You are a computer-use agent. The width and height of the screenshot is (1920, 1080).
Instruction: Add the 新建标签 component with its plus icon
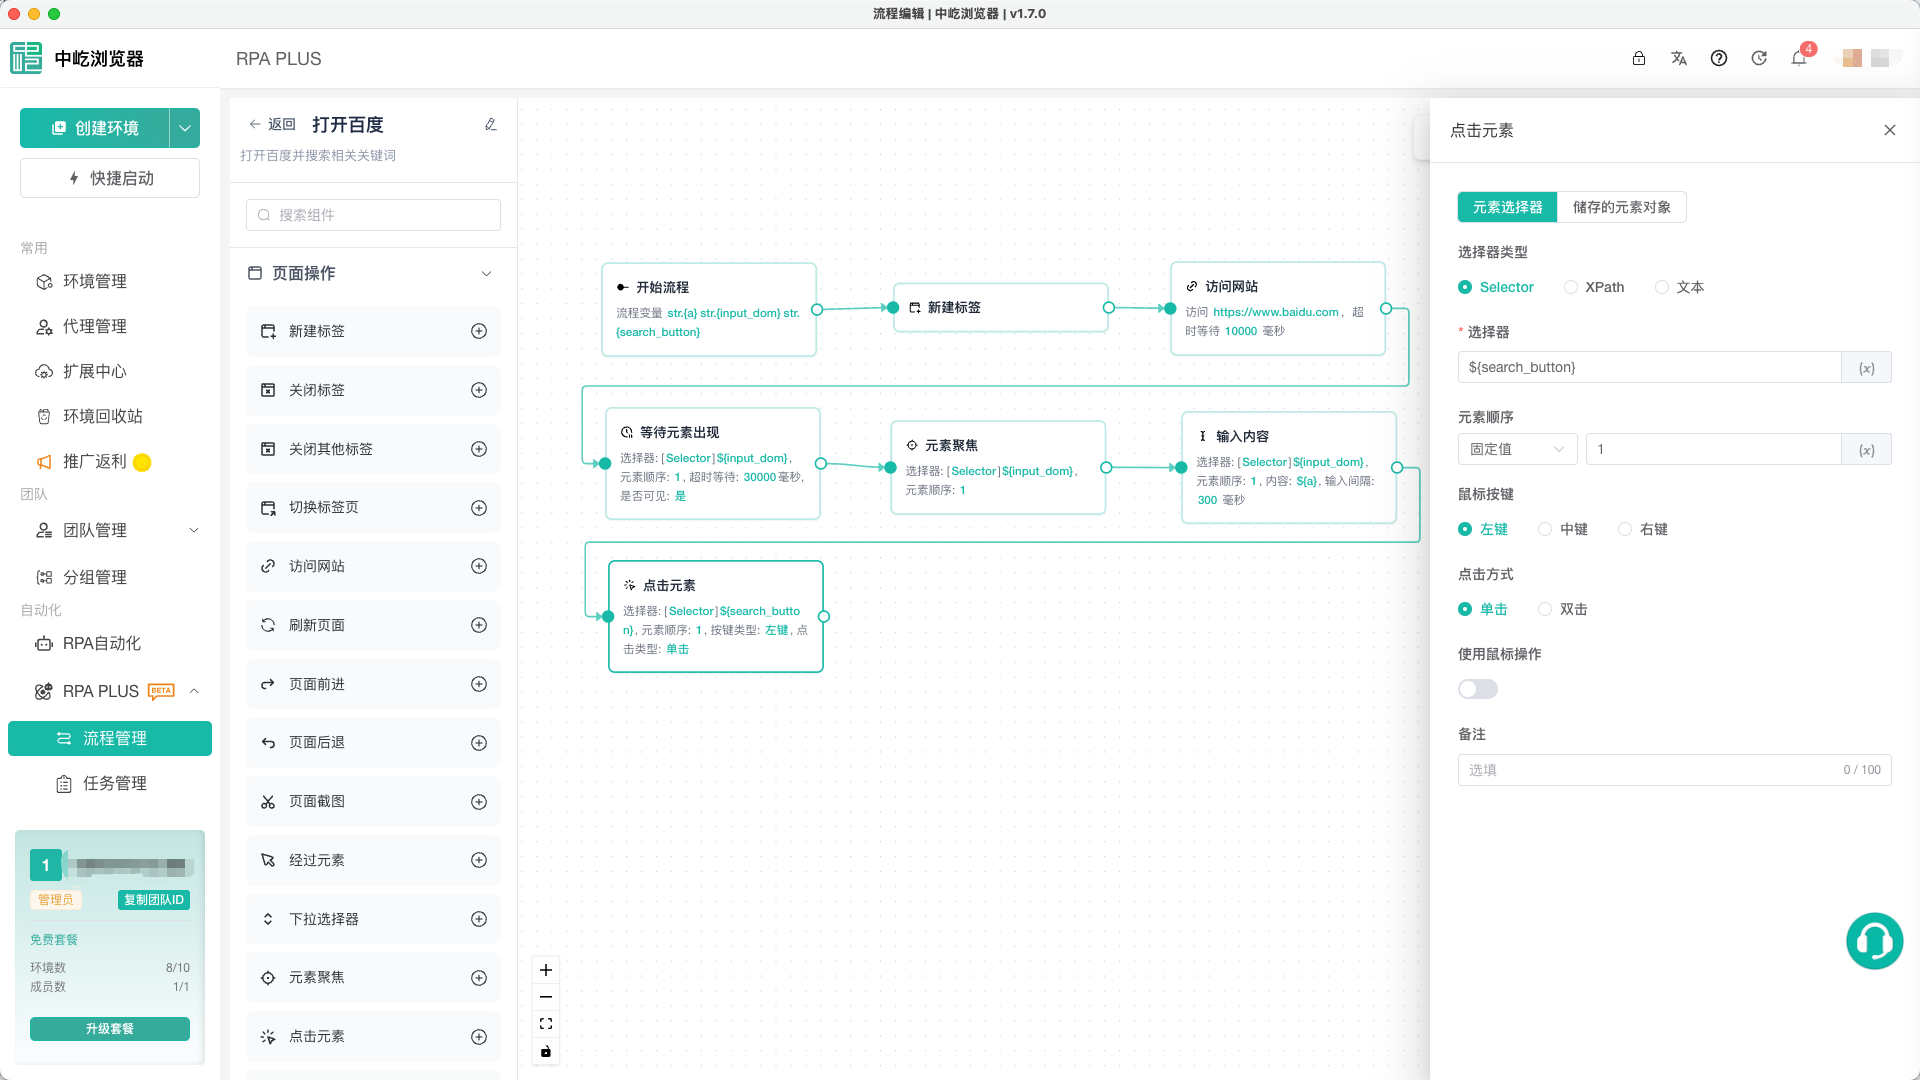click(x=479, y=331)
